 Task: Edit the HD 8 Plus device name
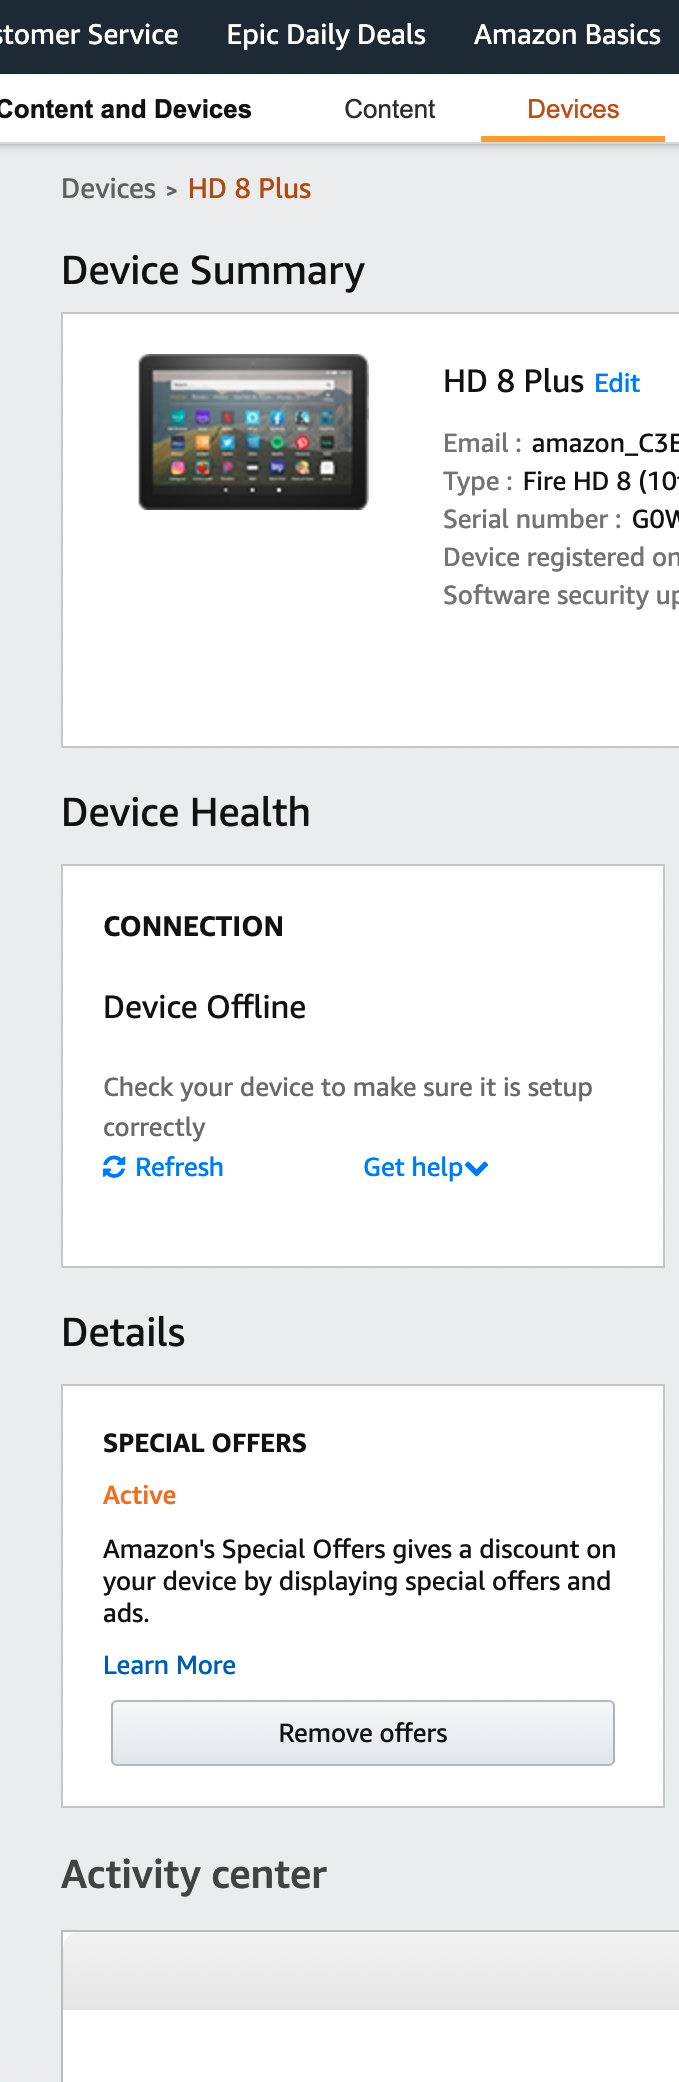coord(617,383)
